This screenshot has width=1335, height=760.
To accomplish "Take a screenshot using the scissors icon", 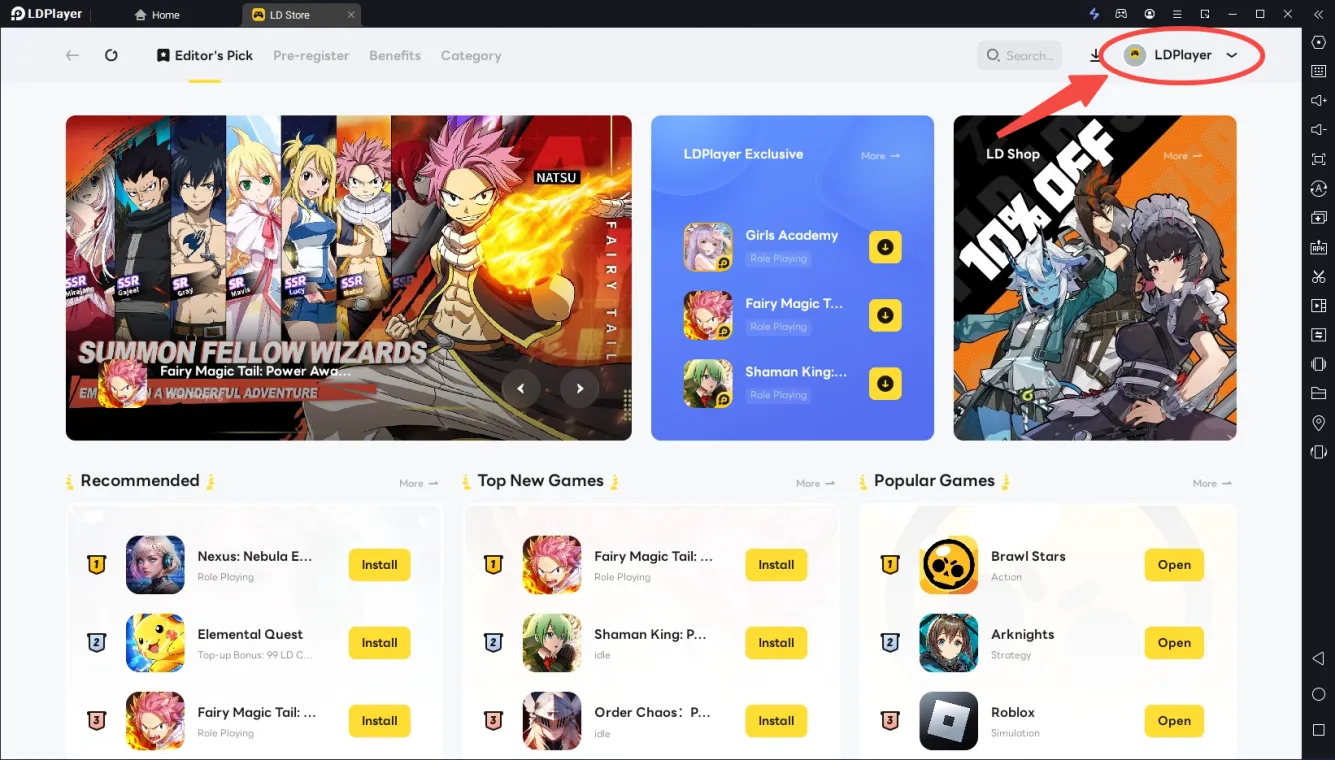I will pyautogui.click(x=1318, y=276).
